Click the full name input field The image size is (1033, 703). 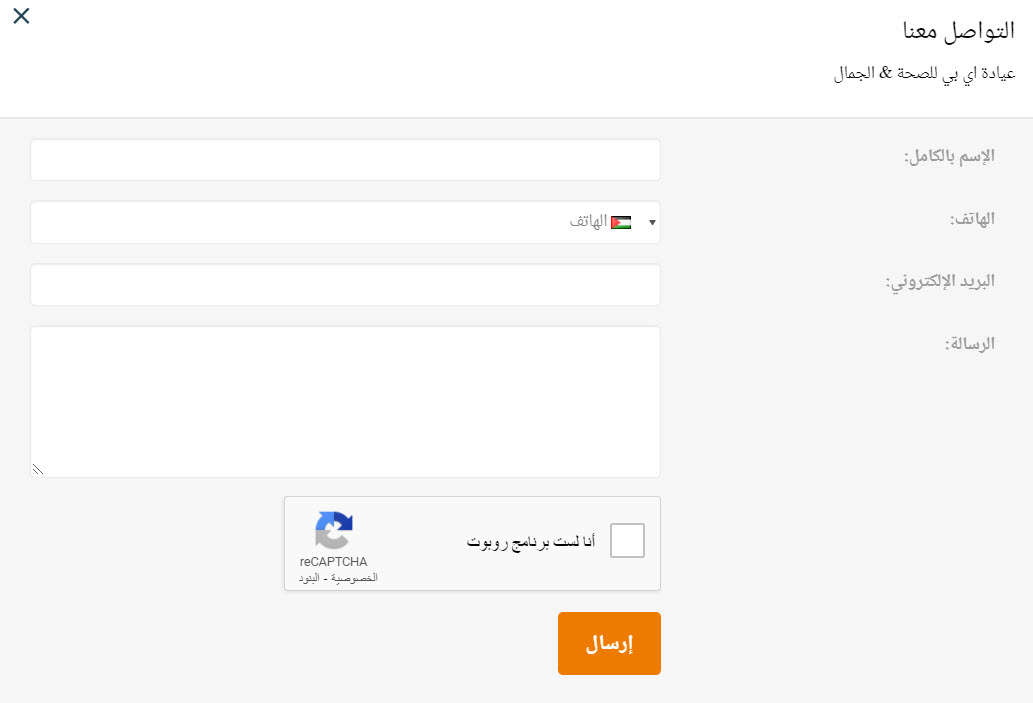(345, 159)
